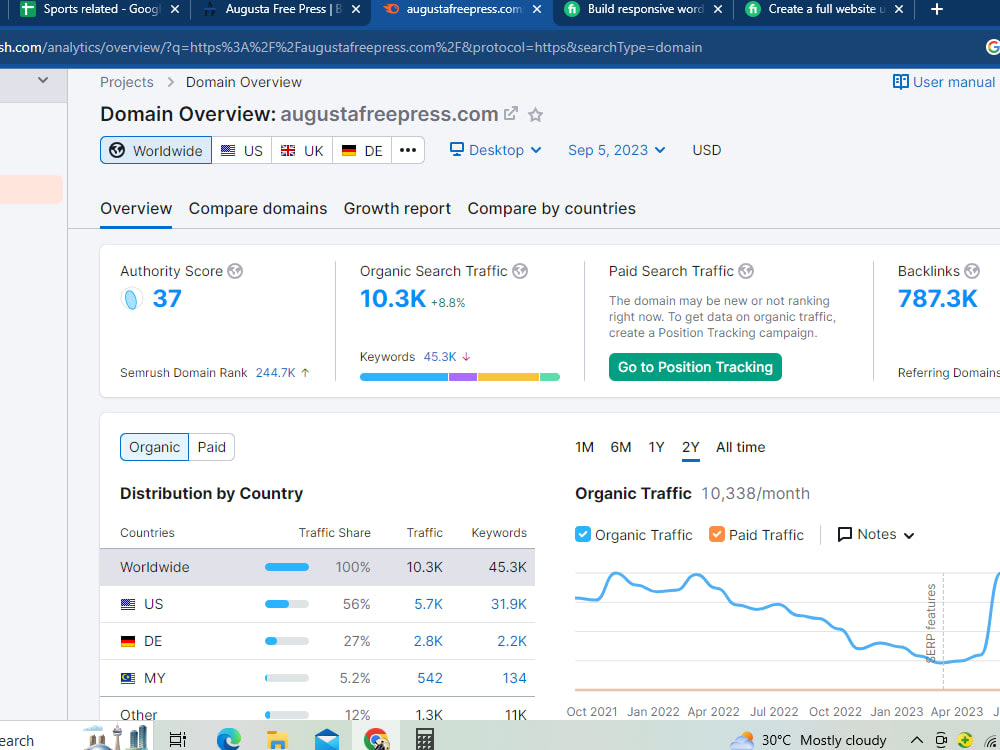Select the UK database button
Image resolution: width=1000 pixels, height=750 pixels.
(x=302, y=151)
